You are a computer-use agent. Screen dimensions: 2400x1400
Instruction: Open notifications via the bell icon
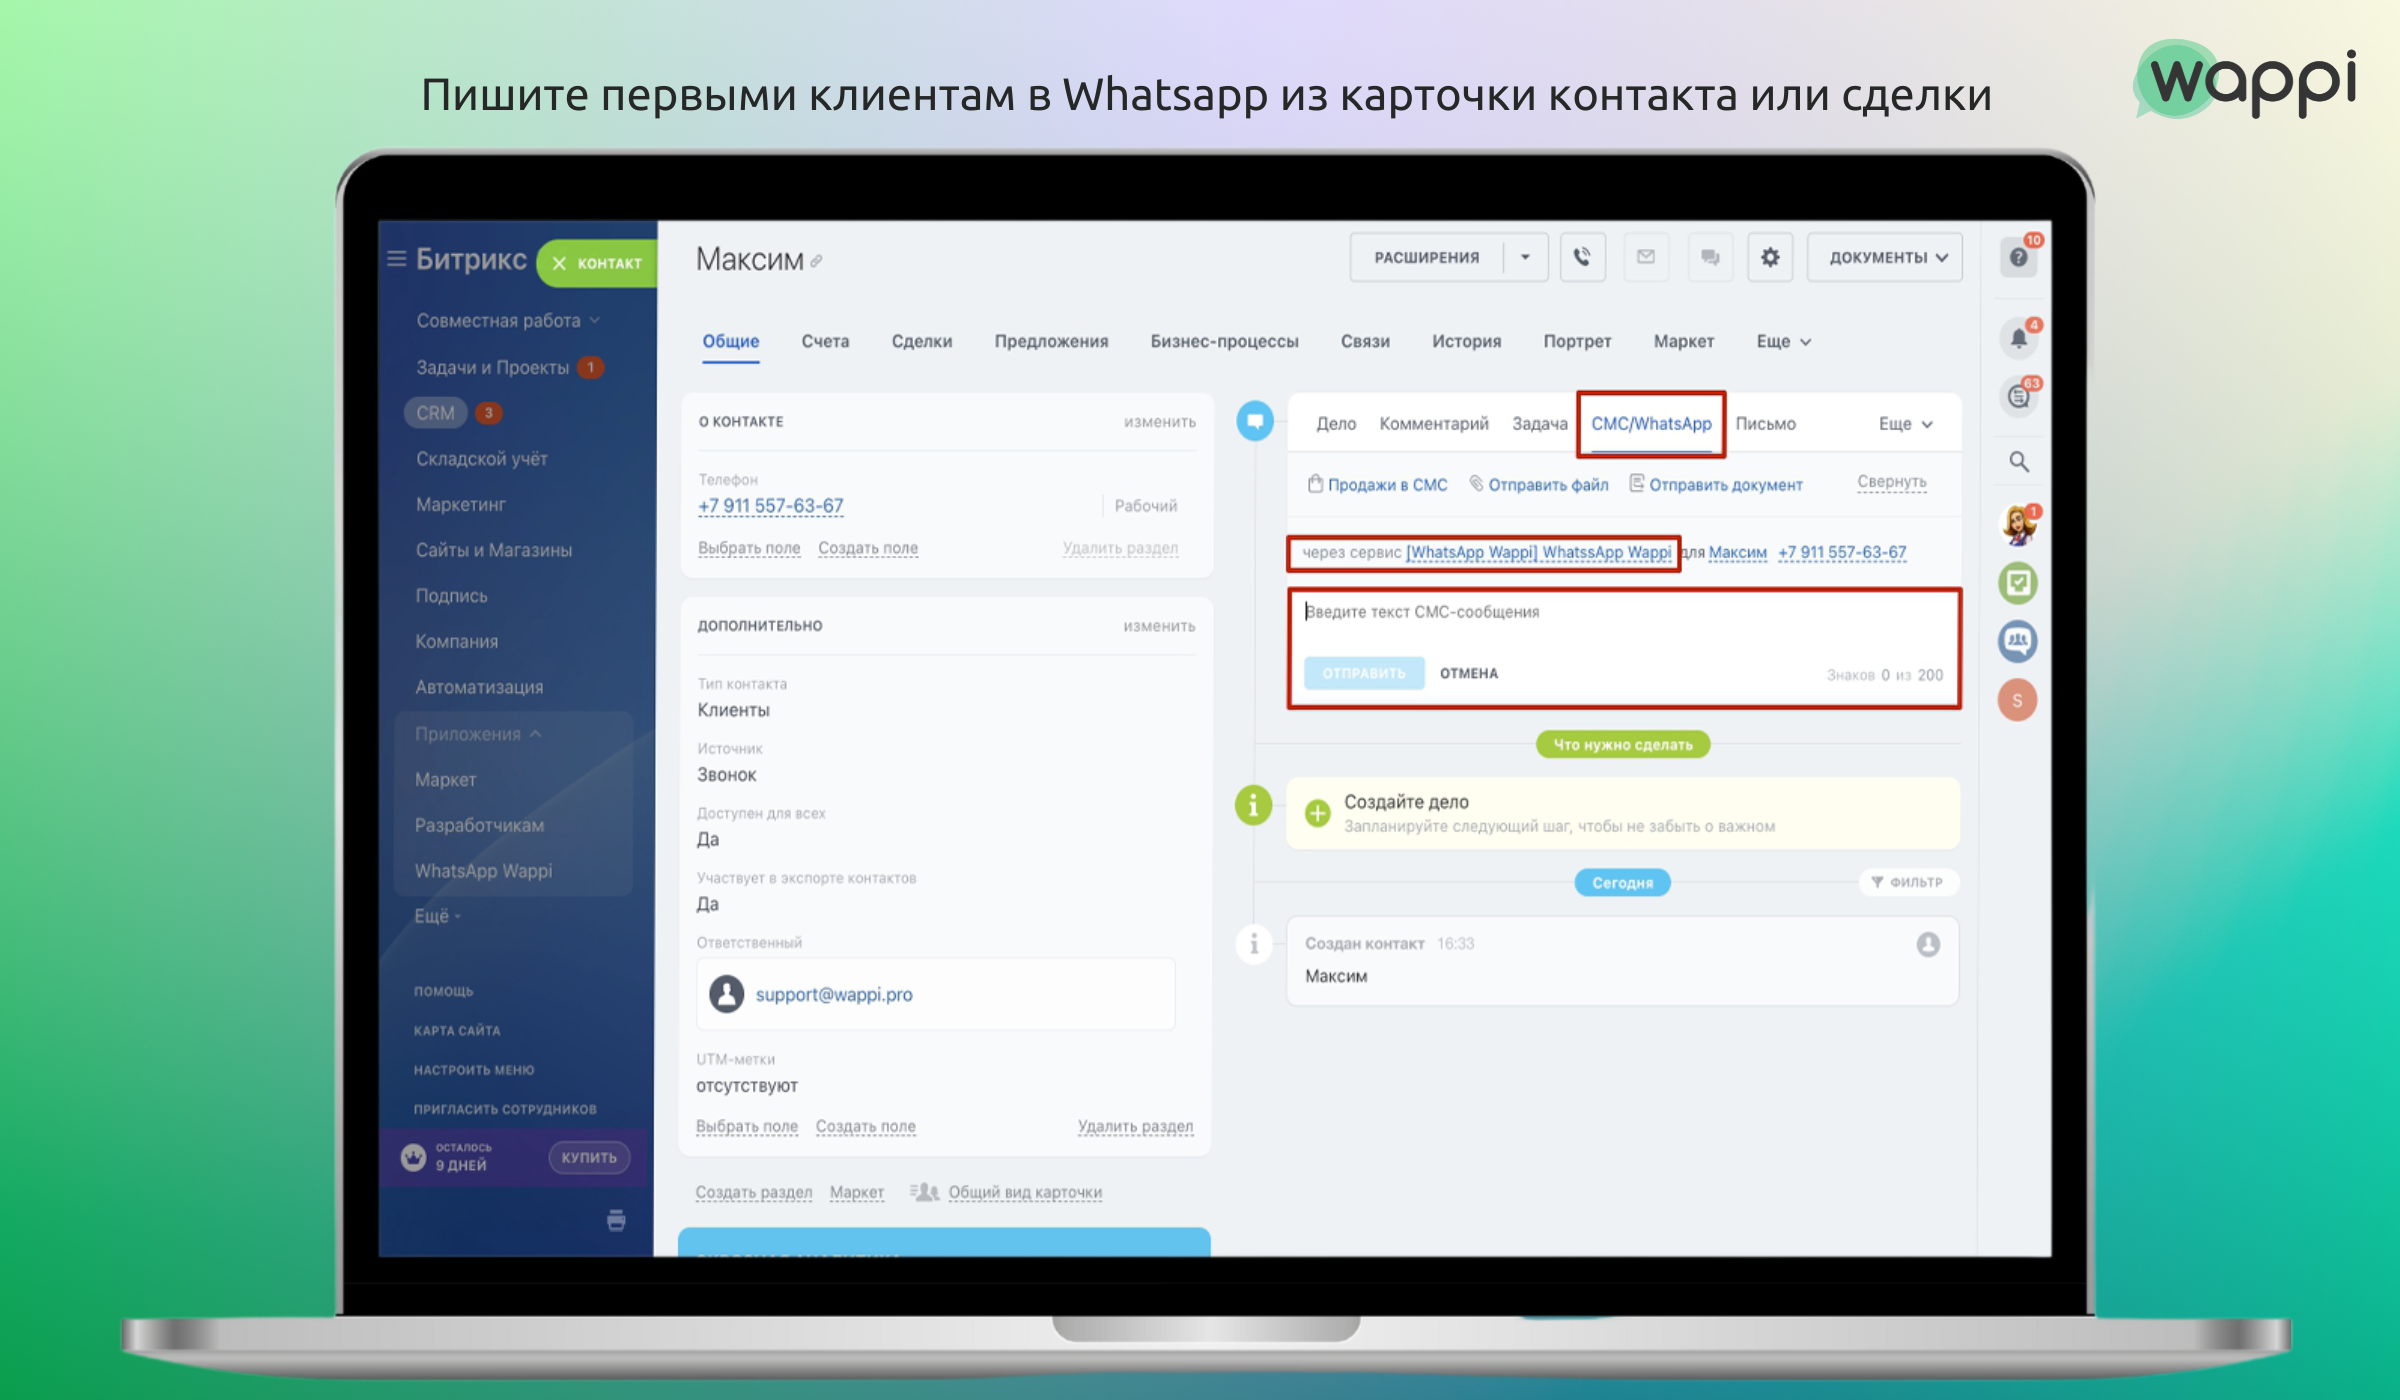pyautogui.click(x=2018, y=337)
